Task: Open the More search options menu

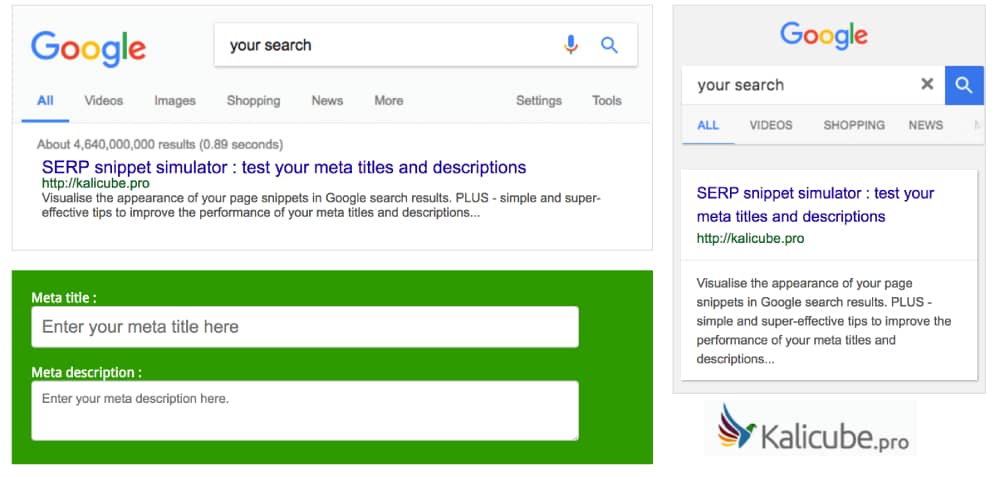Action: tap(388, 101)
